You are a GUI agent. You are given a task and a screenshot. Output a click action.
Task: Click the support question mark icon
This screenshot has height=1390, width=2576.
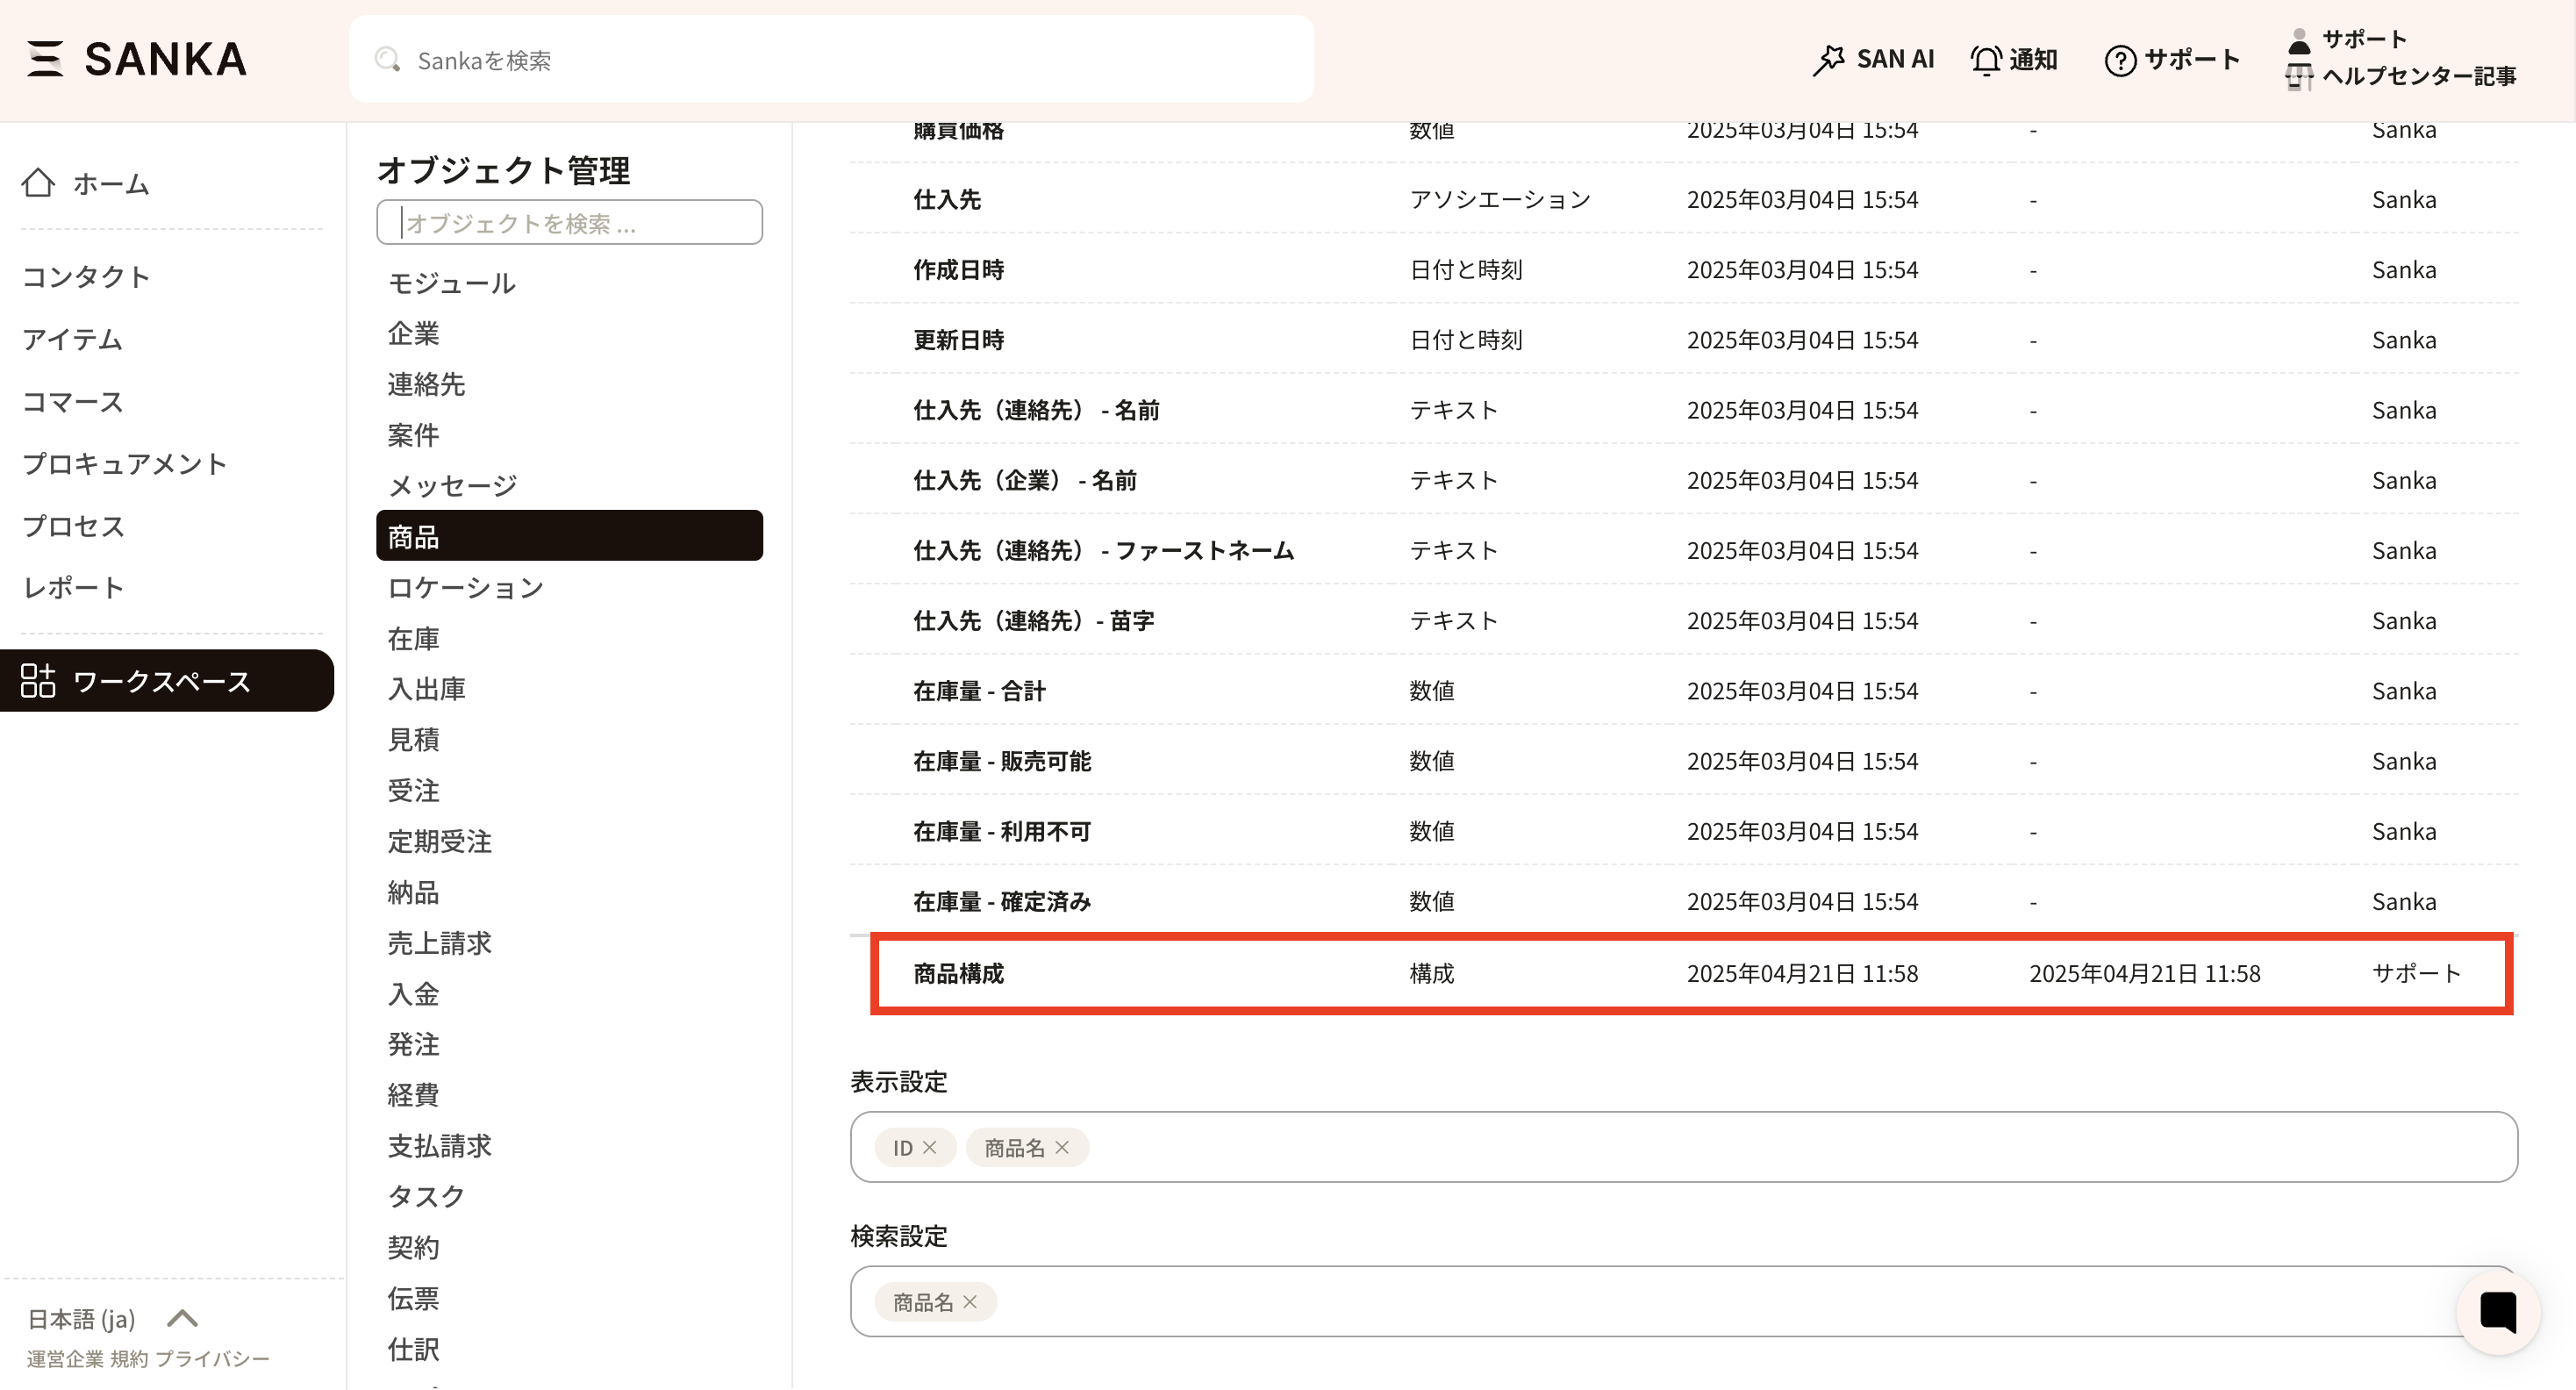2119,60
